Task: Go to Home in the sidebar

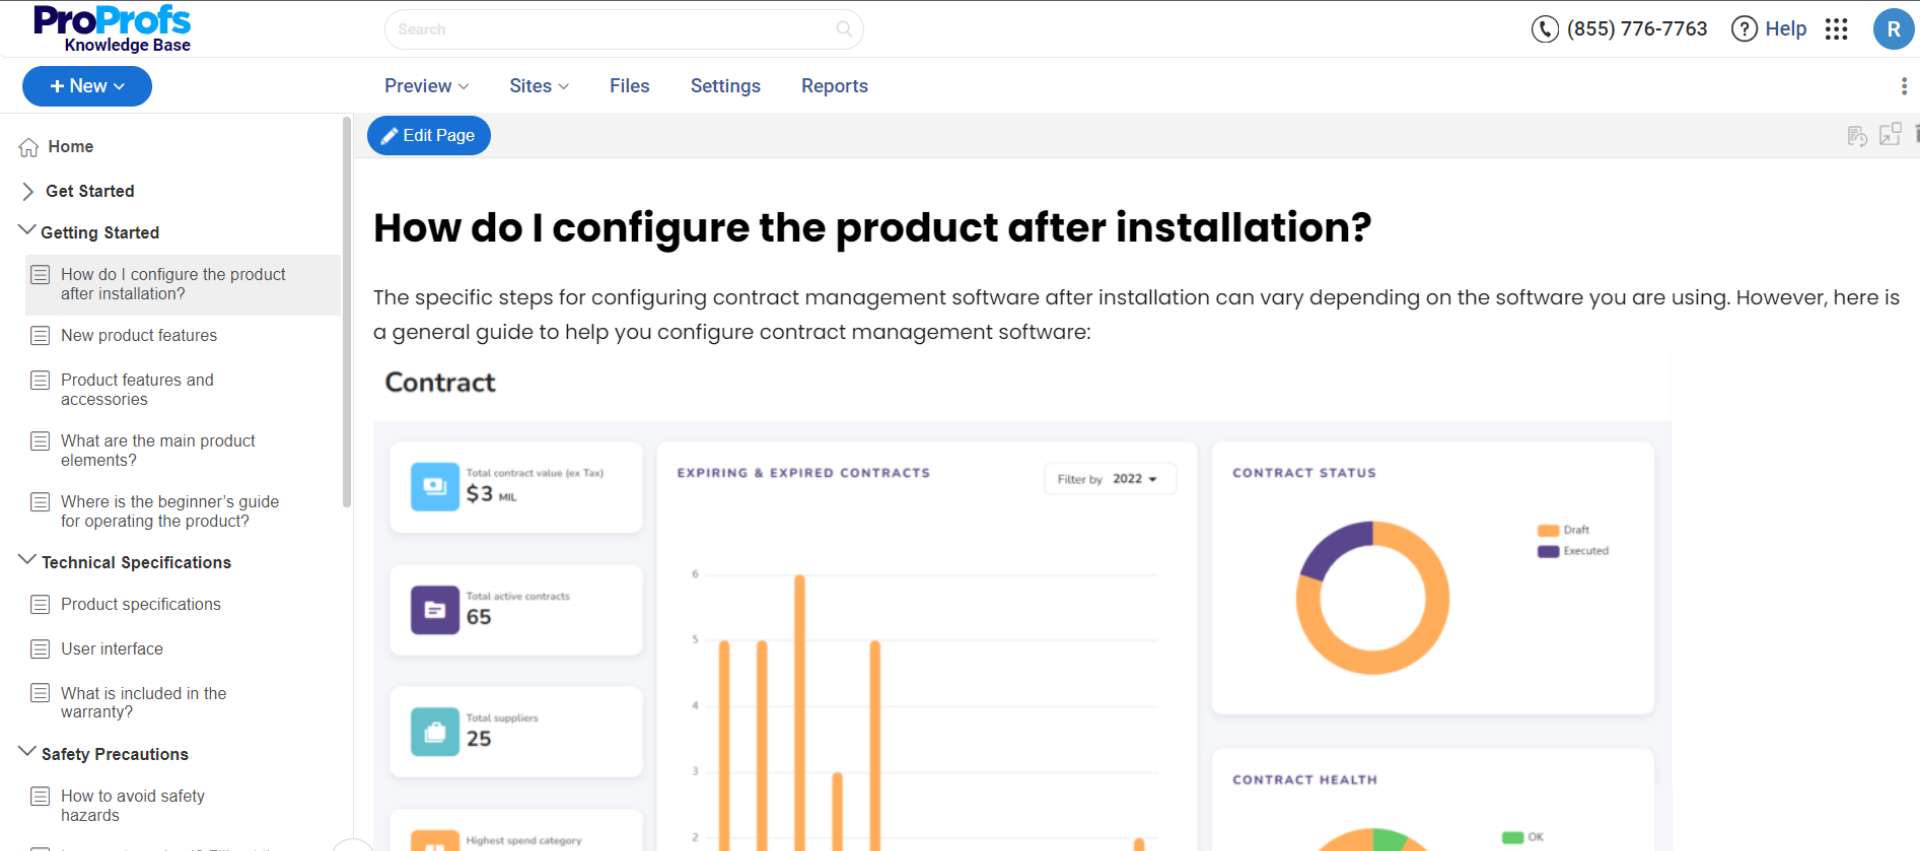Action: (x=71, y=147)
